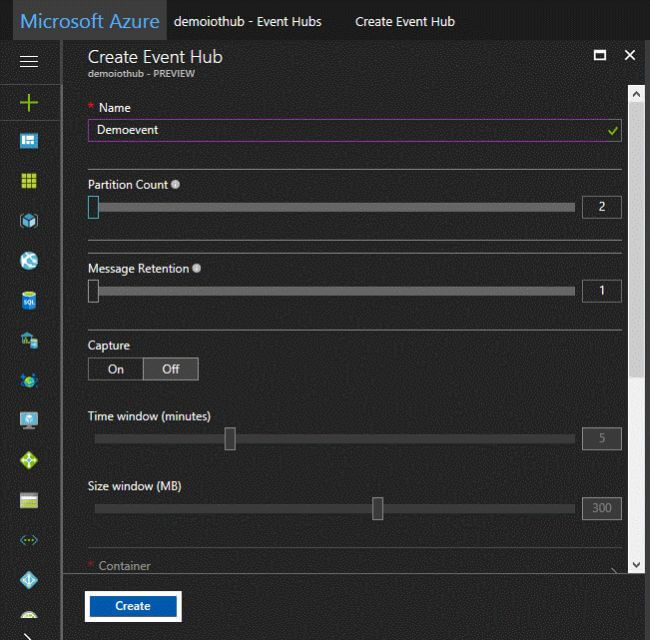Expand the Container selector chevron

point(613,572)
